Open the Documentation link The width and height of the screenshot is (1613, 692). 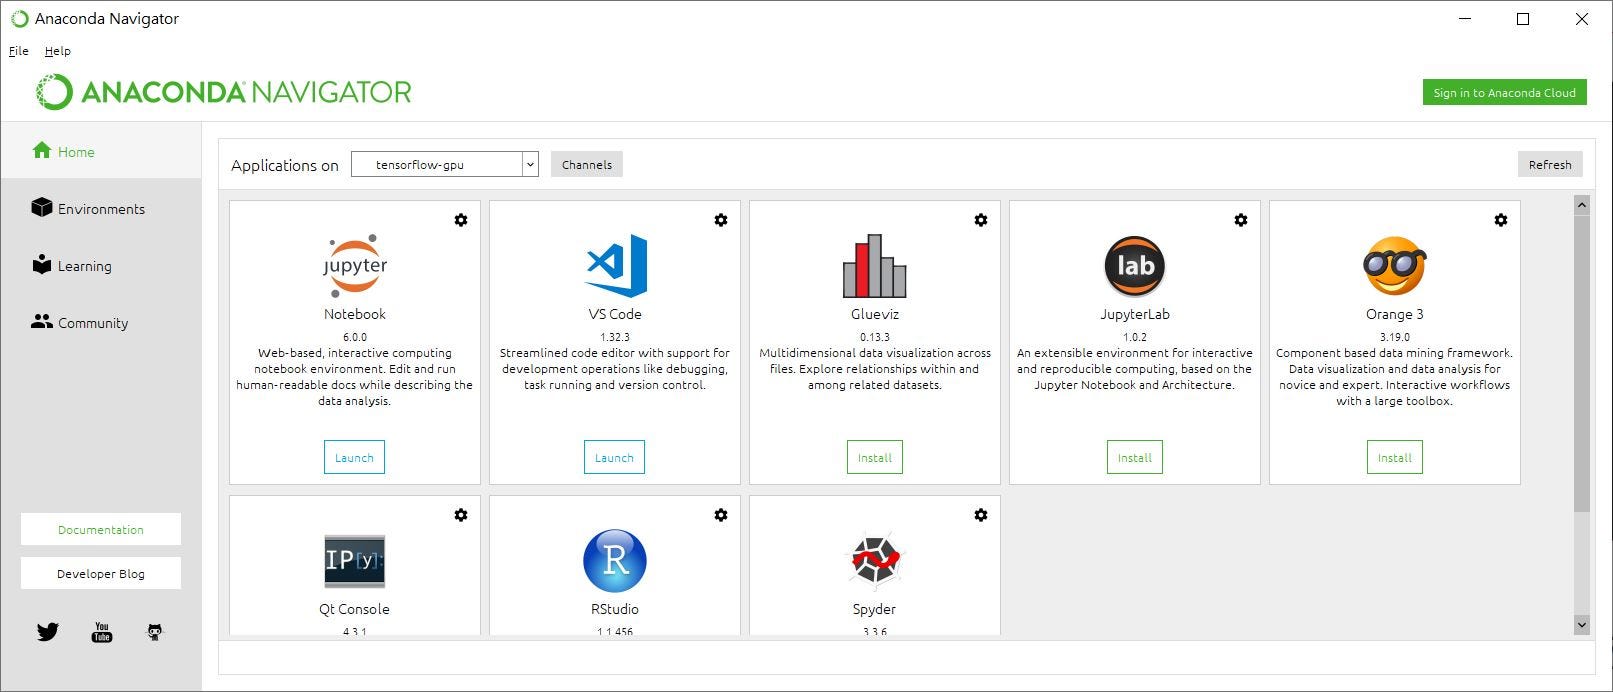[101, 530]
